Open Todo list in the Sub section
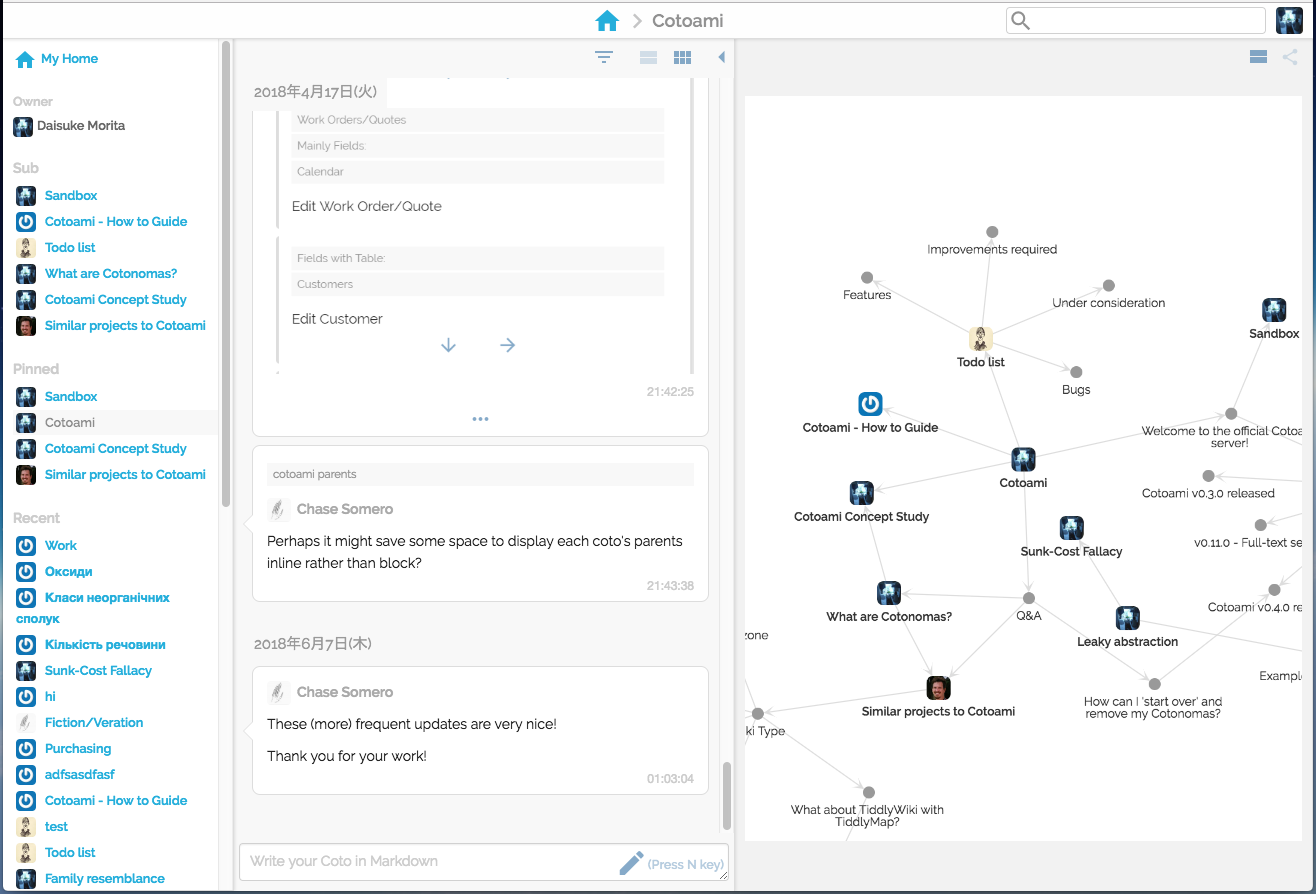1316x894 pixels. [x=70, y=248]
